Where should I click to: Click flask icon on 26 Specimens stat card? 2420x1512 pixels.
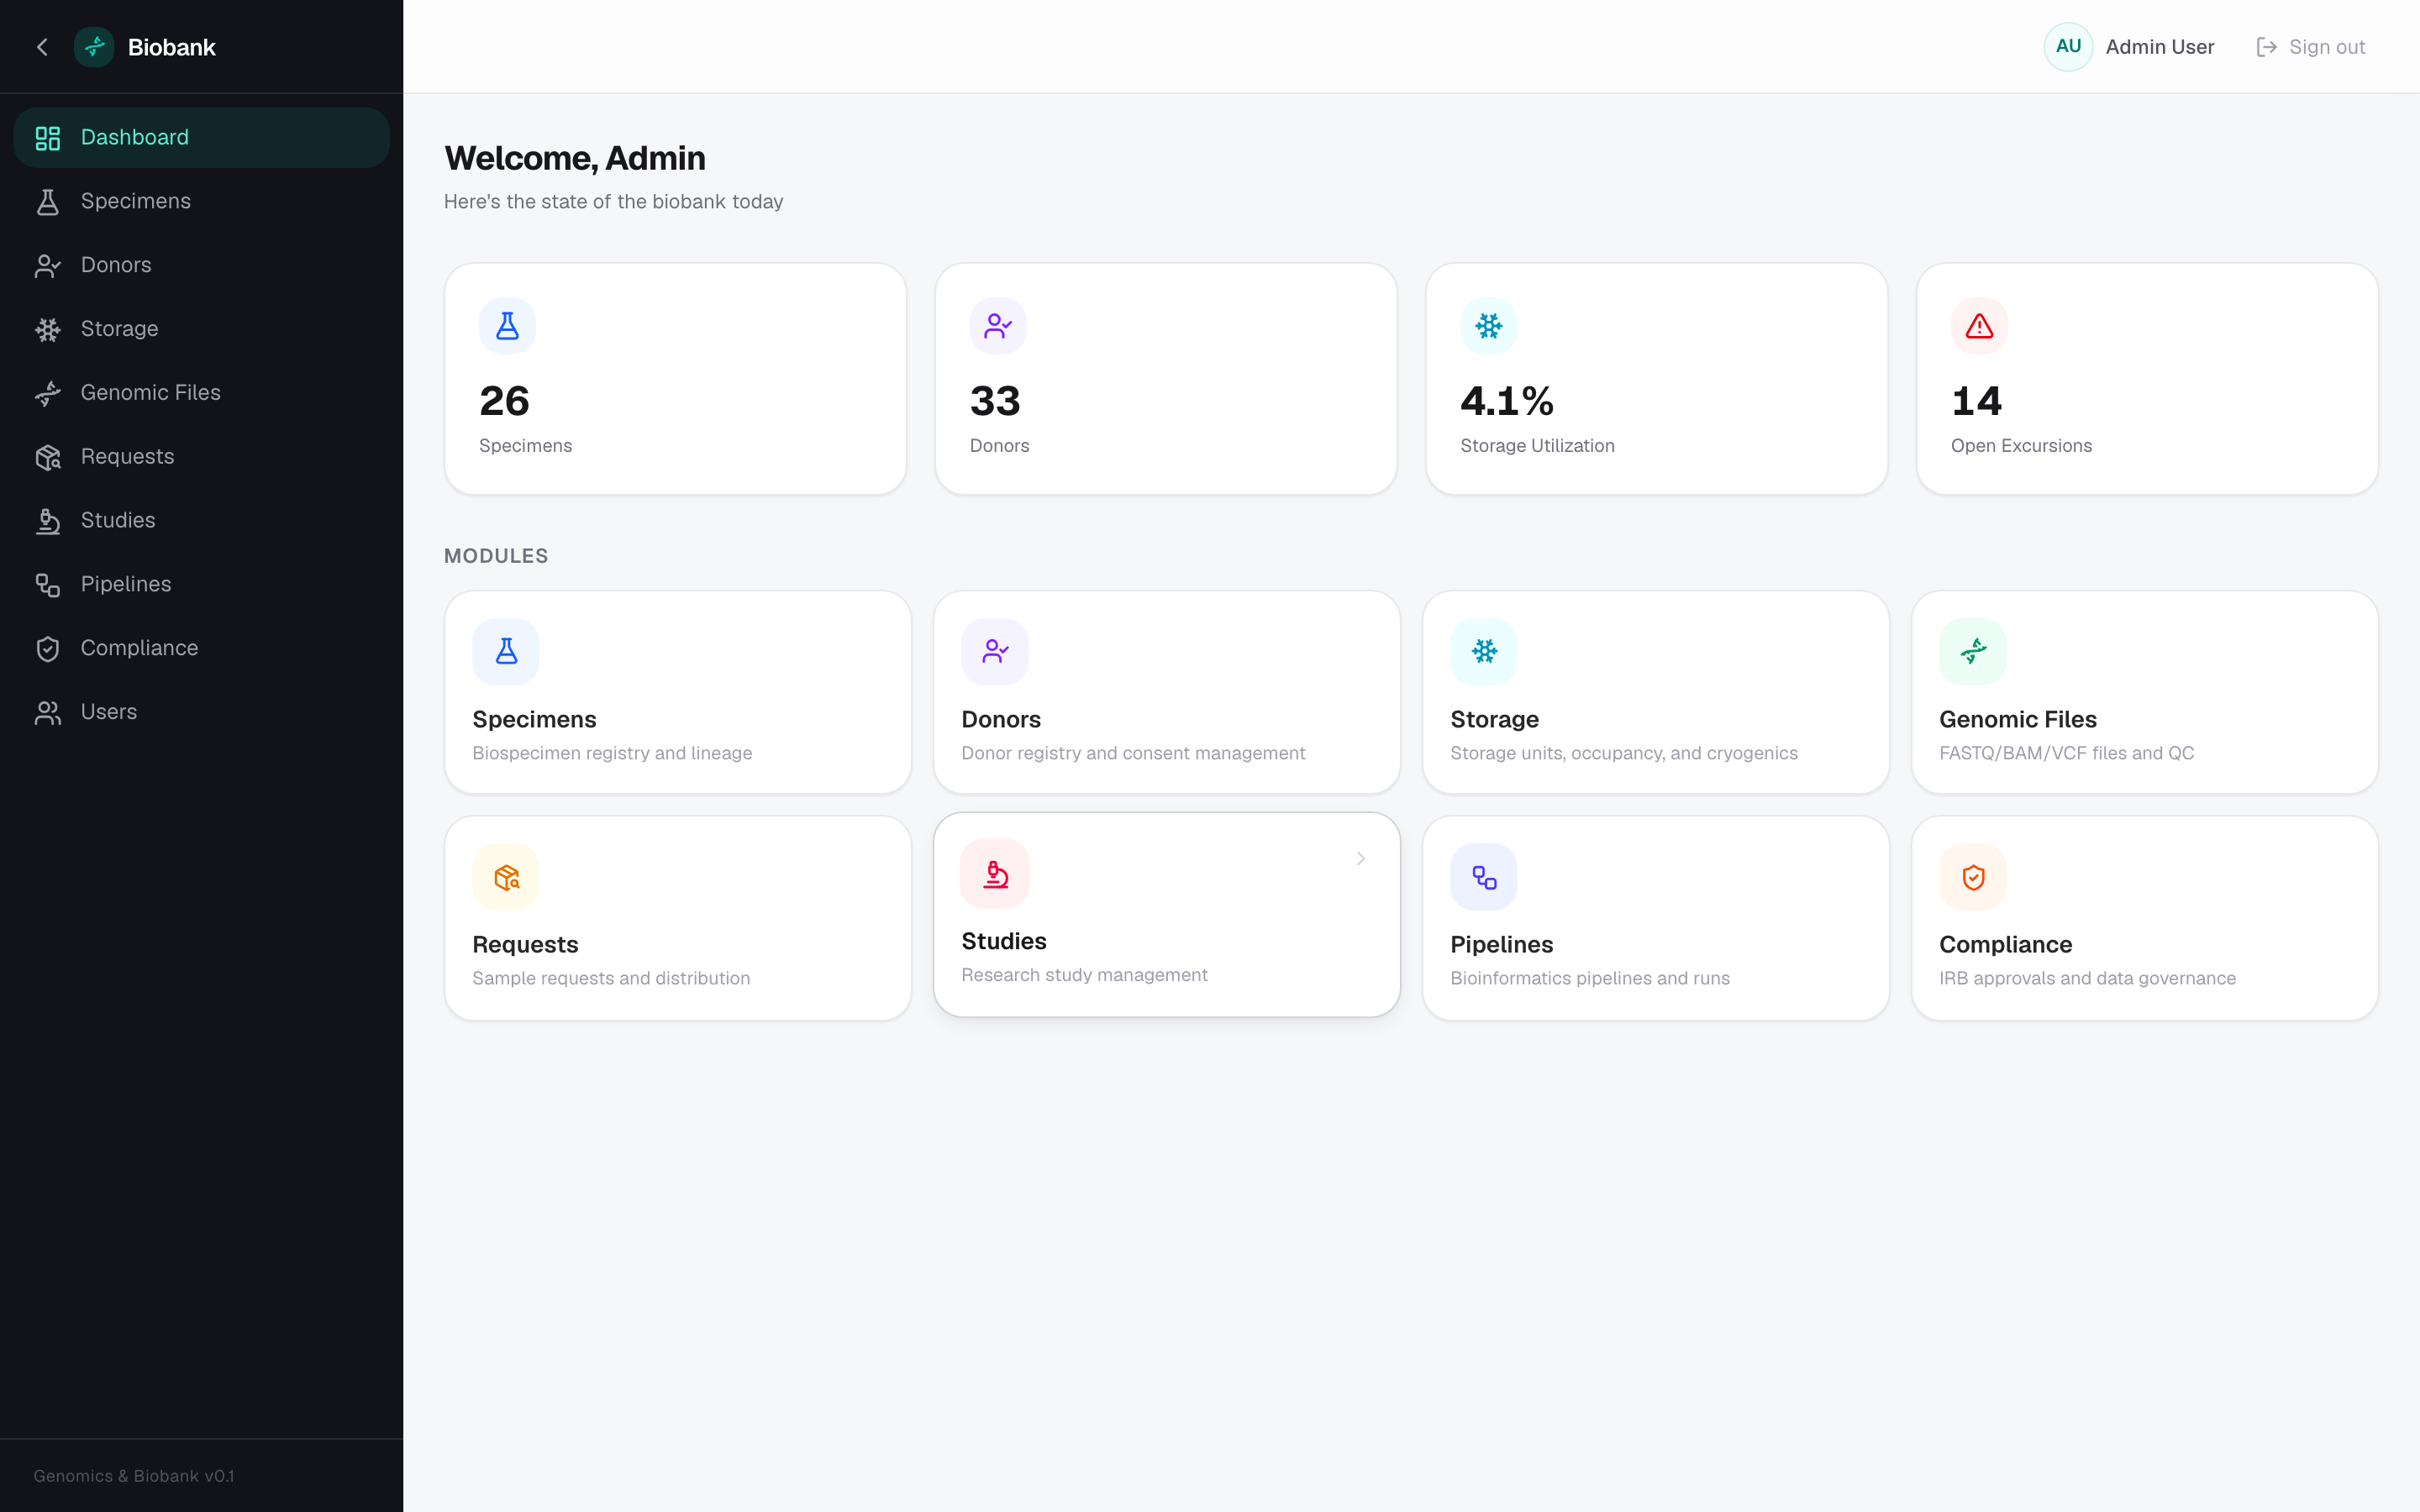pos(507,326)
